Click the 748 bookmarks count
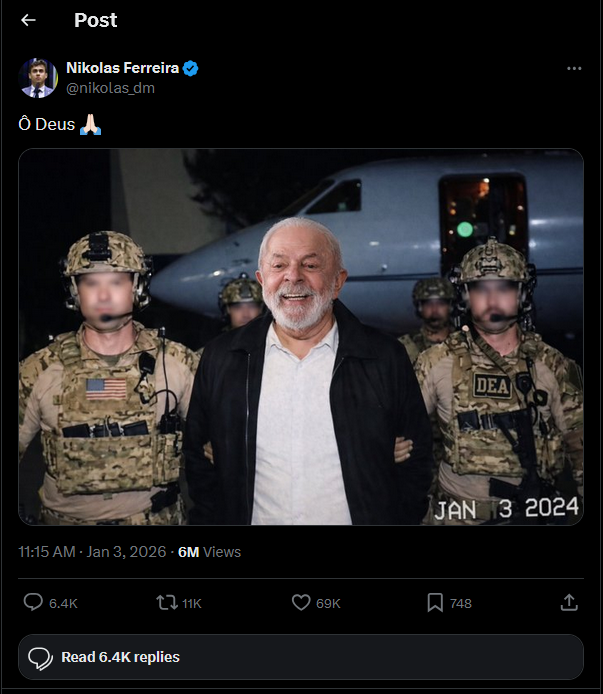Viewport: 603px width, 694px height. coord(460,603)
